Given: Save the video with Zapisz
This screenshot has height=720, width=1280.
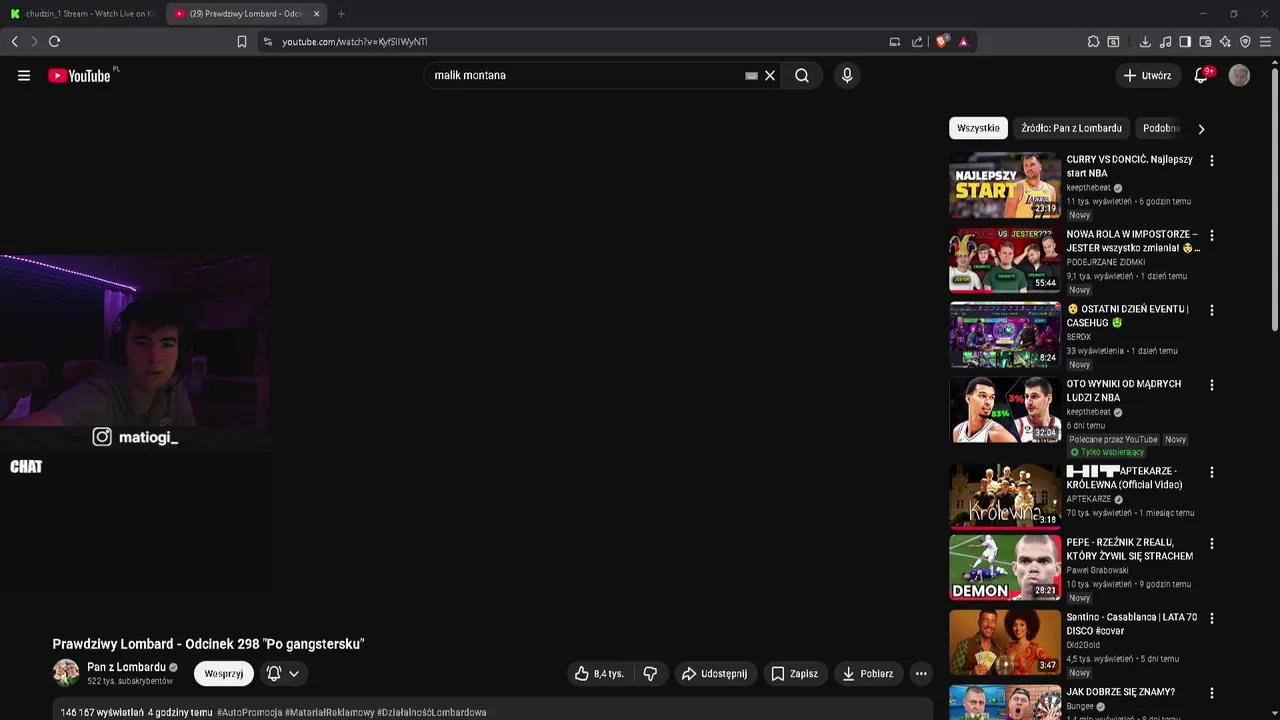Looking at the screenshot, I should coord(795,674).
